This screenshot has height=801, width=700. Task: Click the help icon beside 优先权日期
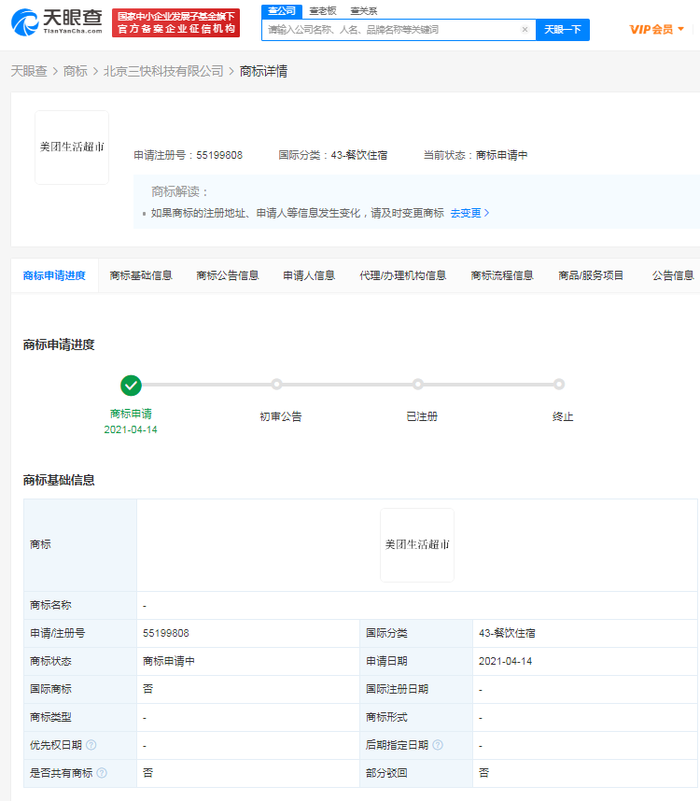91,745
